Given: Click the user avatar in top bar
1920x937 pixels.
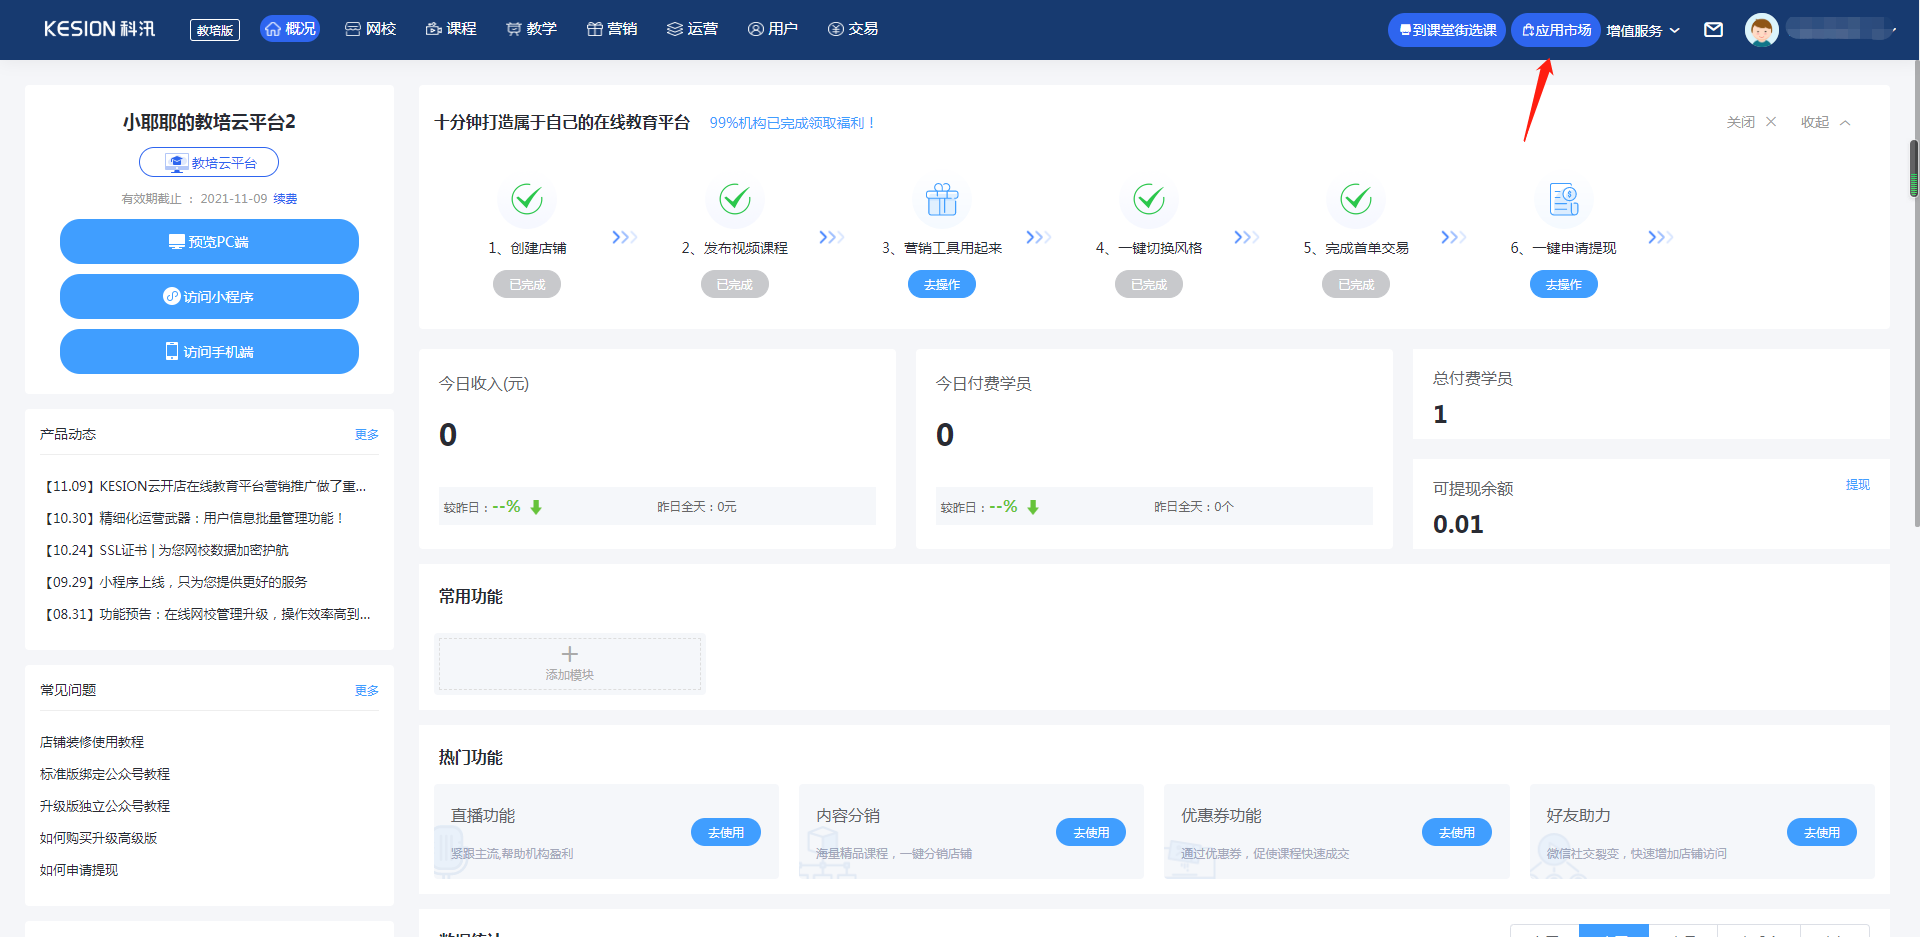Looking at the screenshot, I should click(1761, 30).
